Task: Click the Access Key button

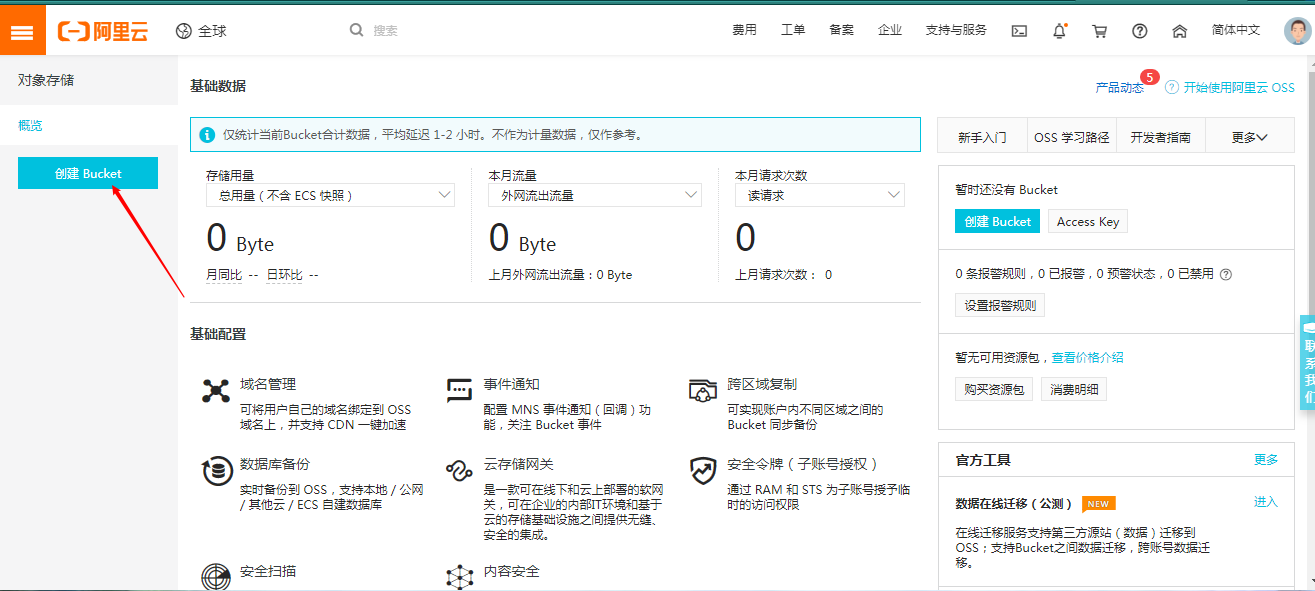Action: click(1088, 222)
